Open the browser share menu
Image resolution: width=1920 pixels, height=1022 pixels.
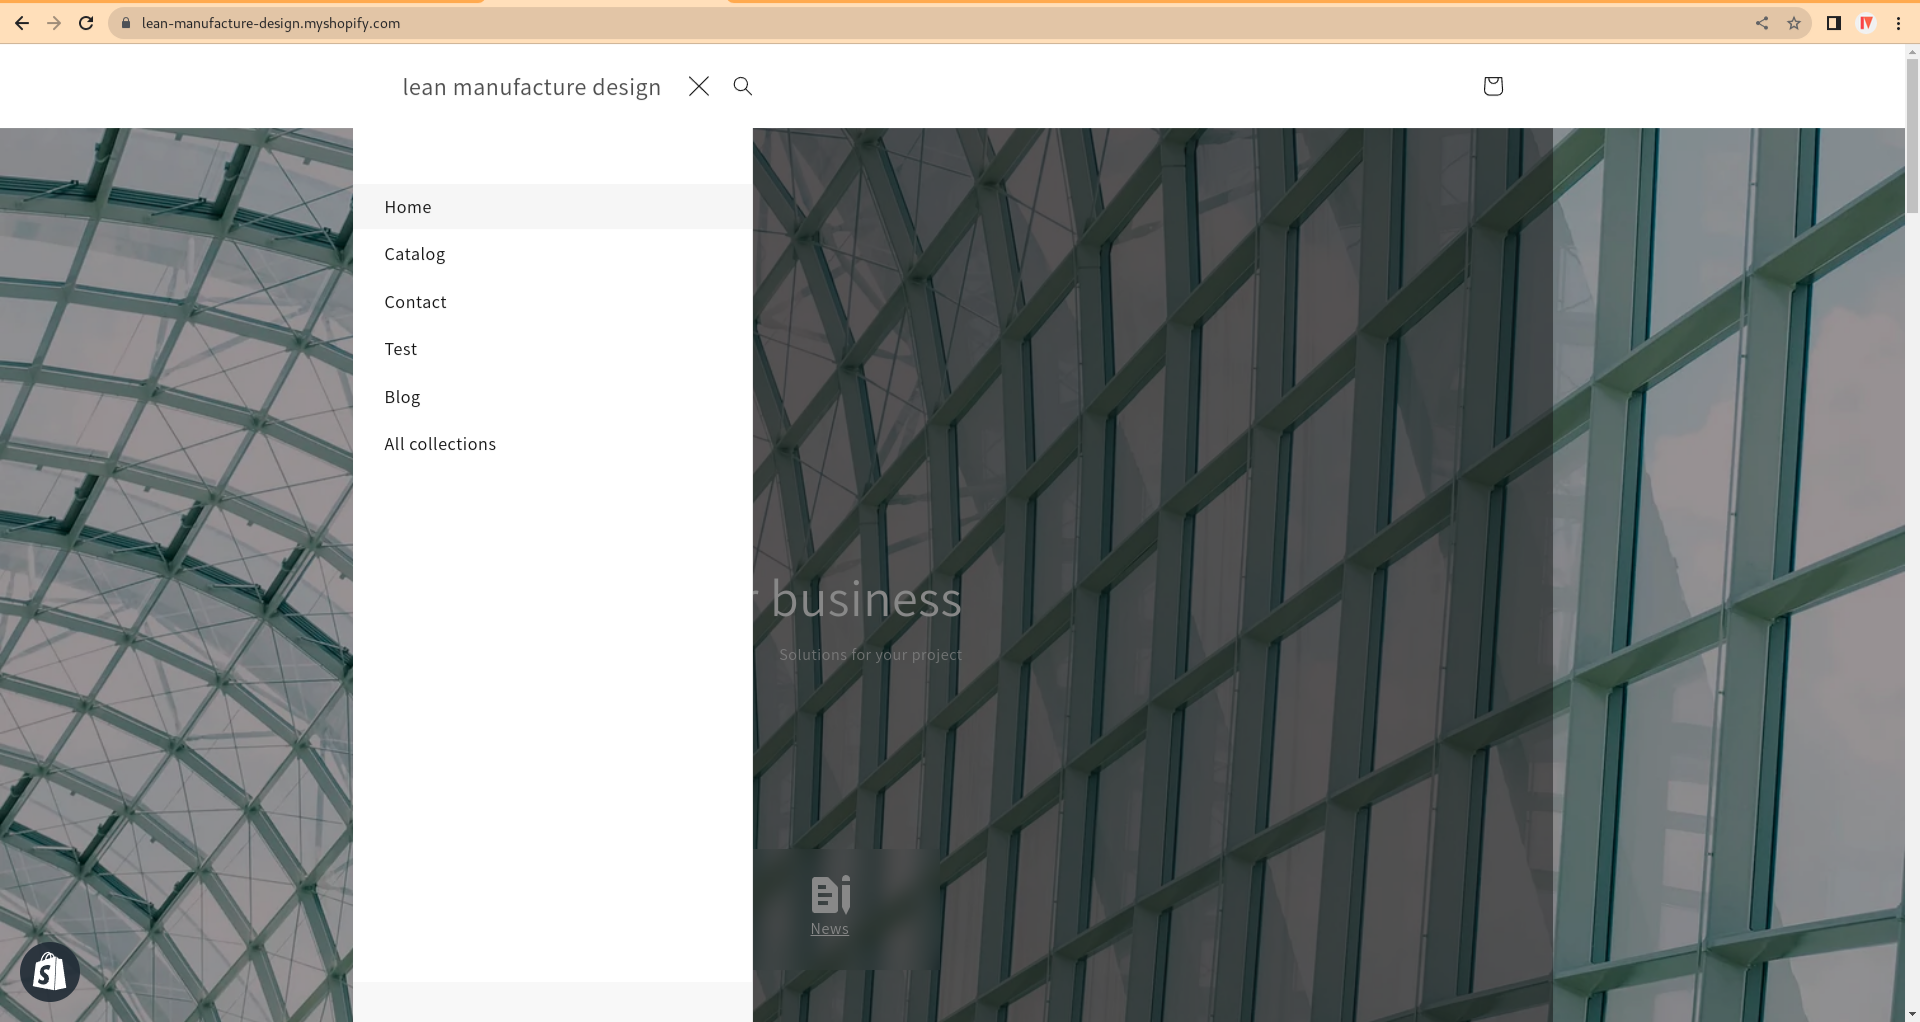point(1762,22)
